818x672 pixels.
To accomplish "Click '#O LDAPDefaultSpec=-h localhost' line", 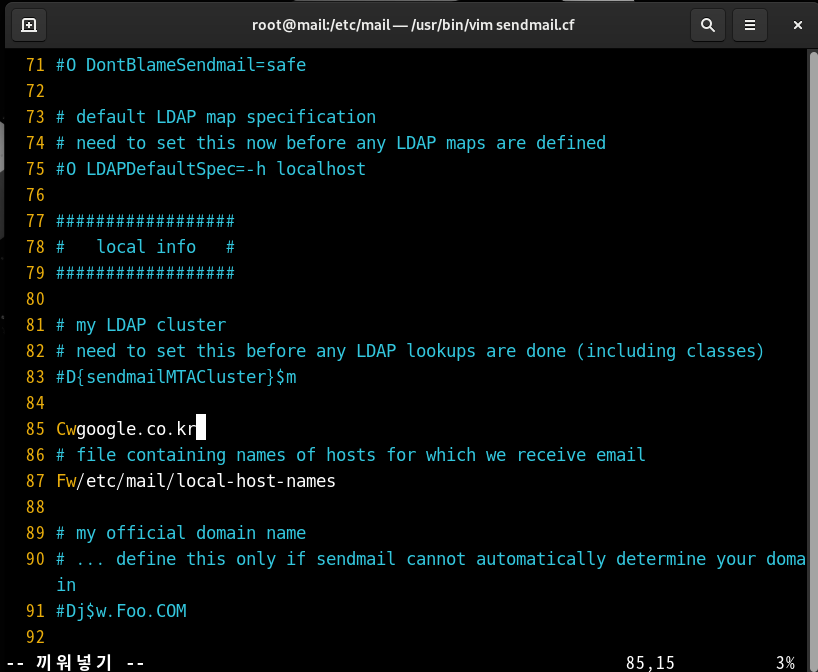I will point(211,169).
